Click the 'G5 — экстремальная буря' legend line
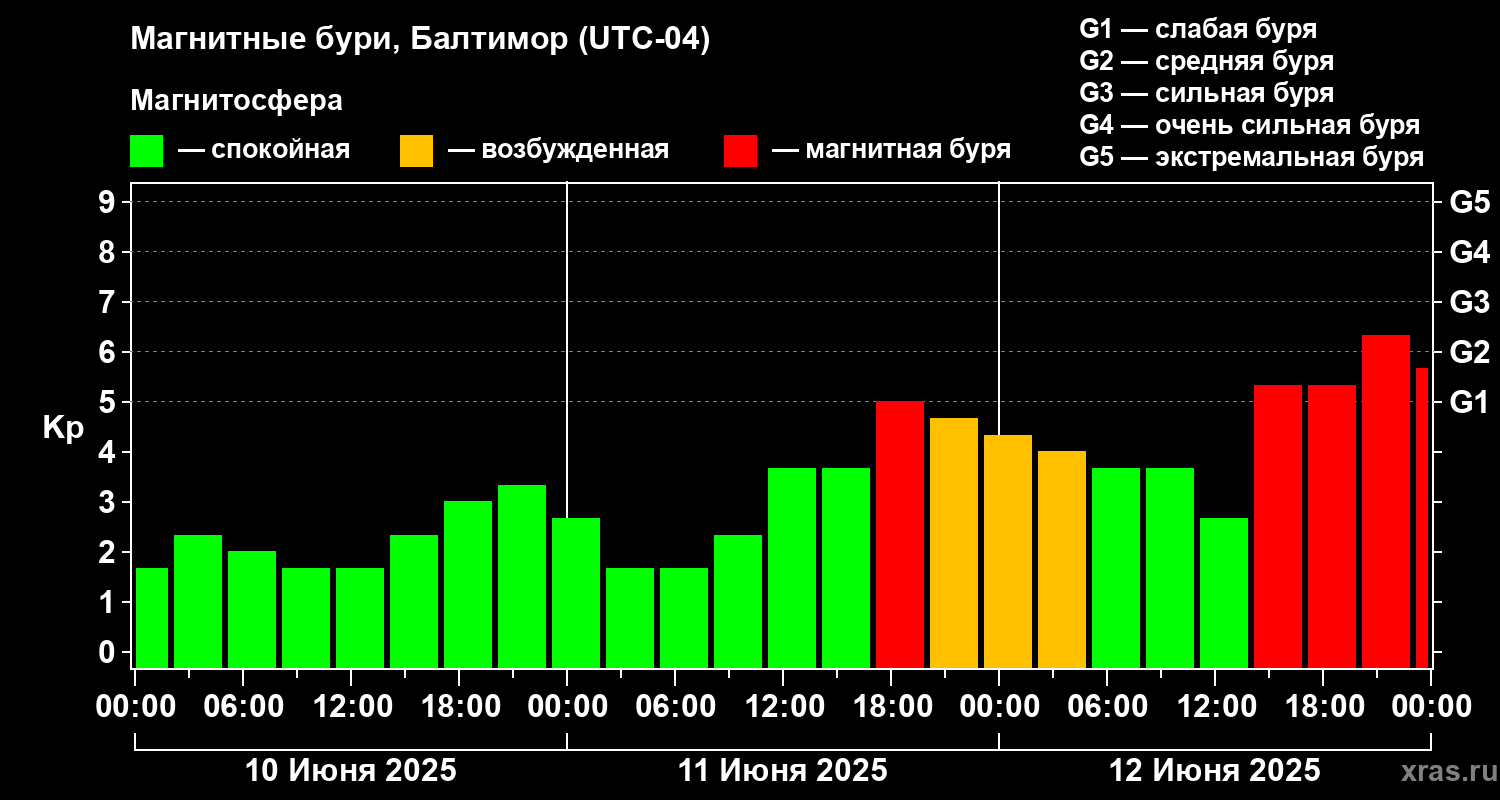This screenshot has height=800, width=1500. click(x=1252, y=157)
